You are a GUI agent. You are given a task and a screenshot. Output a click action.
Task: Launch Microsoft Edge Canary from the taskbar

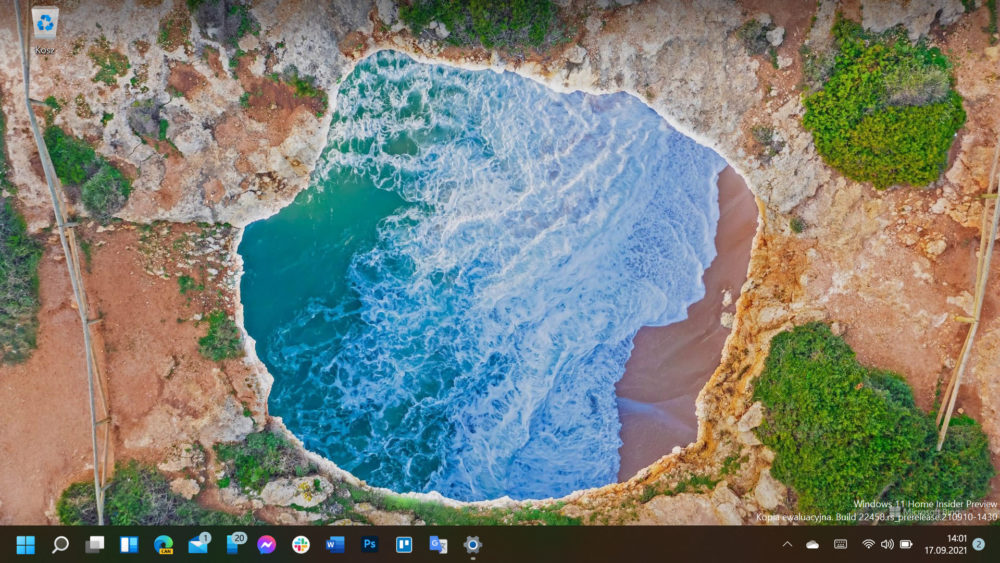(163, 545)
